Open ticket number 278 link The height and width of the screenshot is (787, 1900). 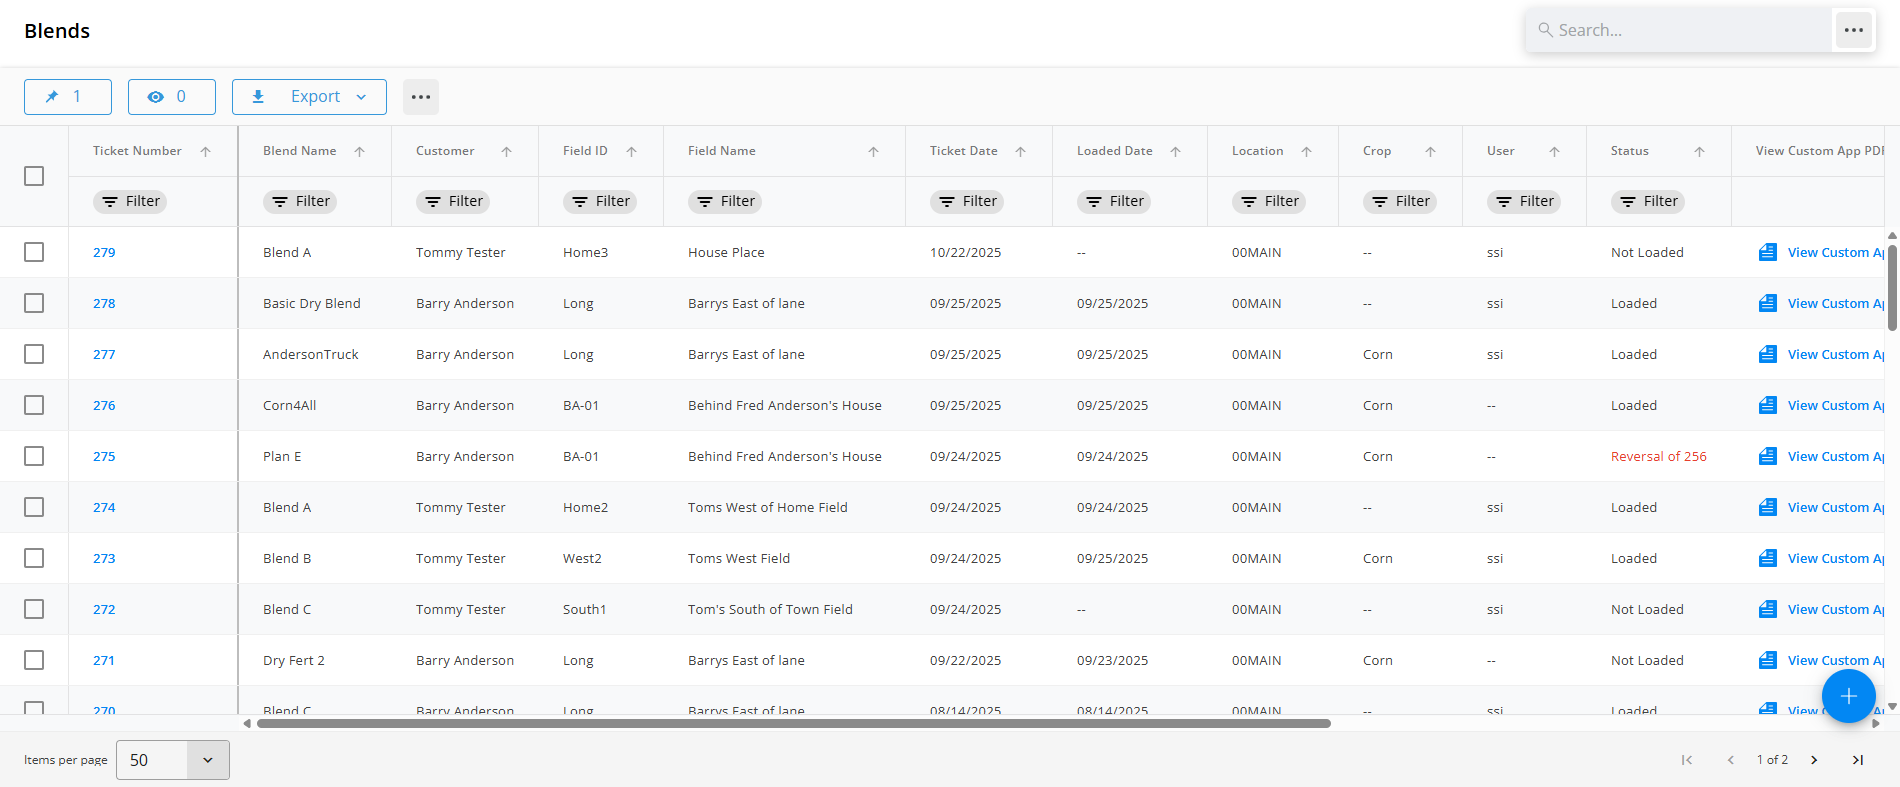pyautogui.click(x=104, y=303)
